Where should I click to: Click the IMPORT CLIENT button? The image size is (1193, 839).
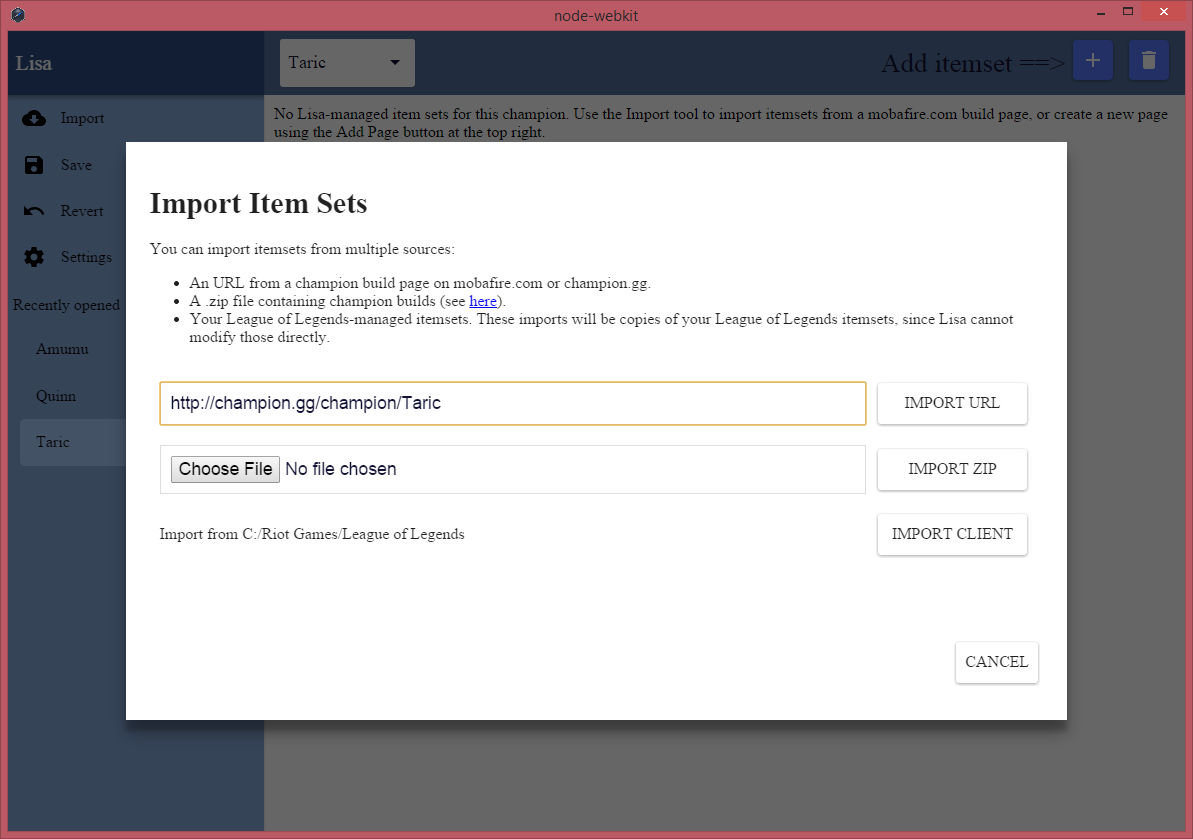pyautogui.click(x=952, y=534)
